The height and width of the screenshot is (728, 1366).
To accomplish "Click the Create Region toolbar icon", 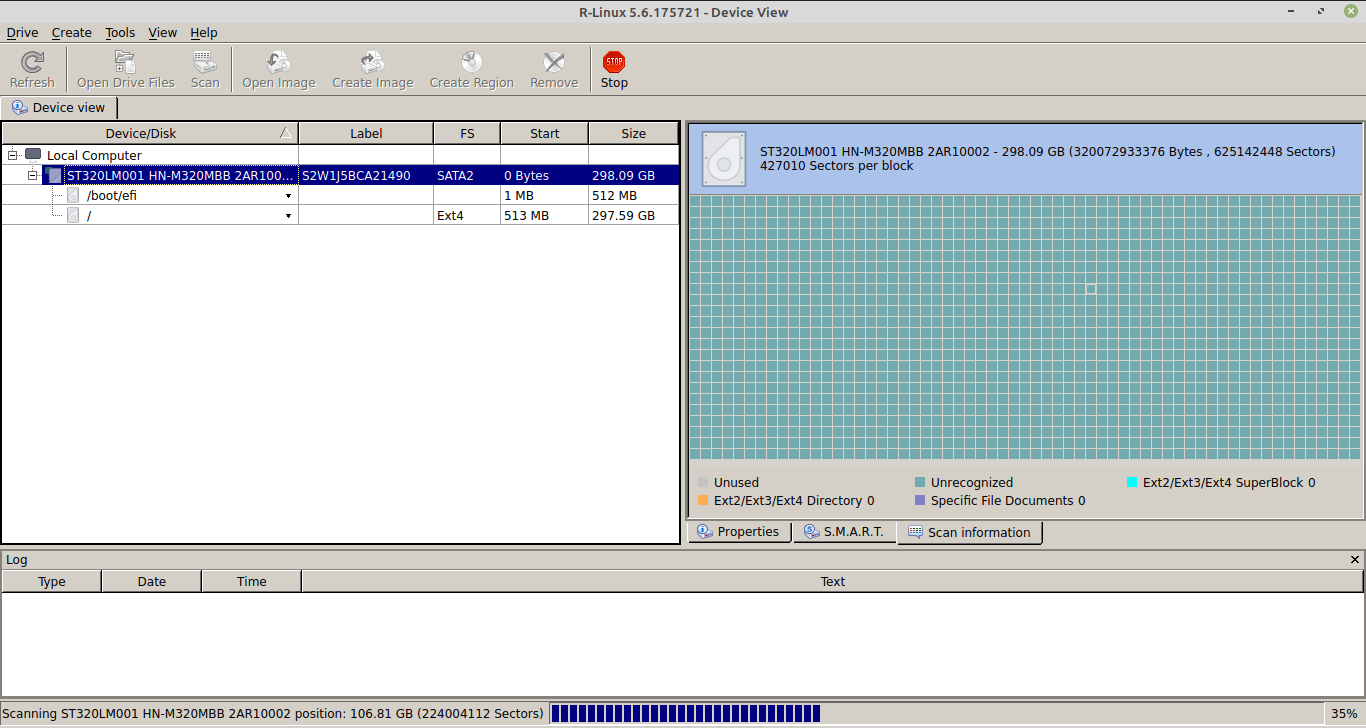I will (471, 62).
